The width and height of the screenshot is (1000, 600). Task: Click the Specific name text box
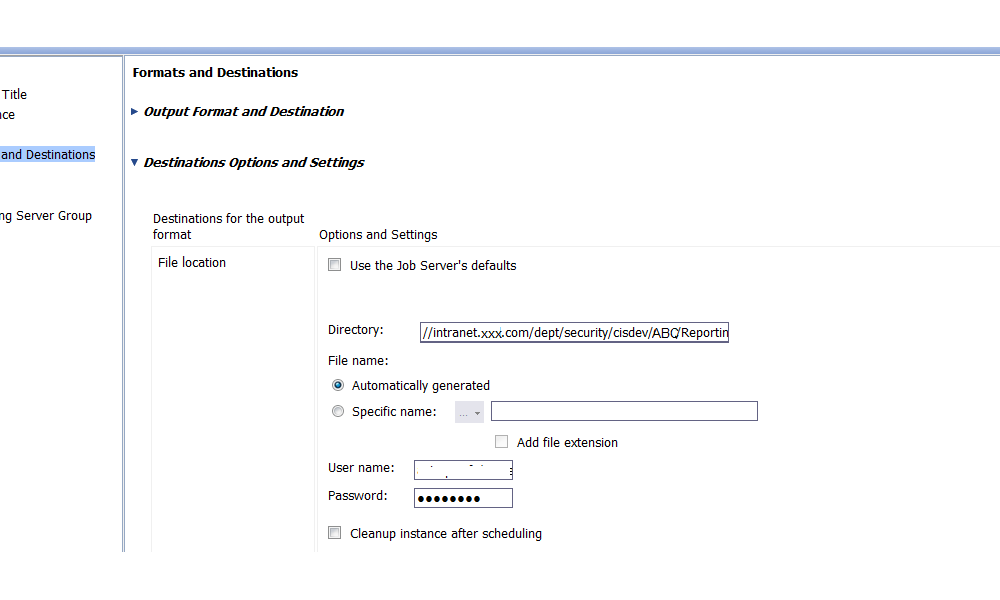point(624,411)
